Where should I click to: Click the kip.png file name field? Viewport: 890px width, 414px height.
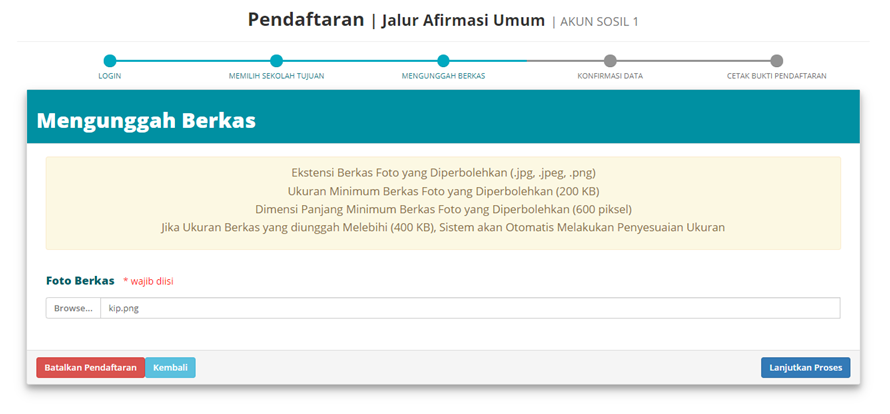click(470, 308)
